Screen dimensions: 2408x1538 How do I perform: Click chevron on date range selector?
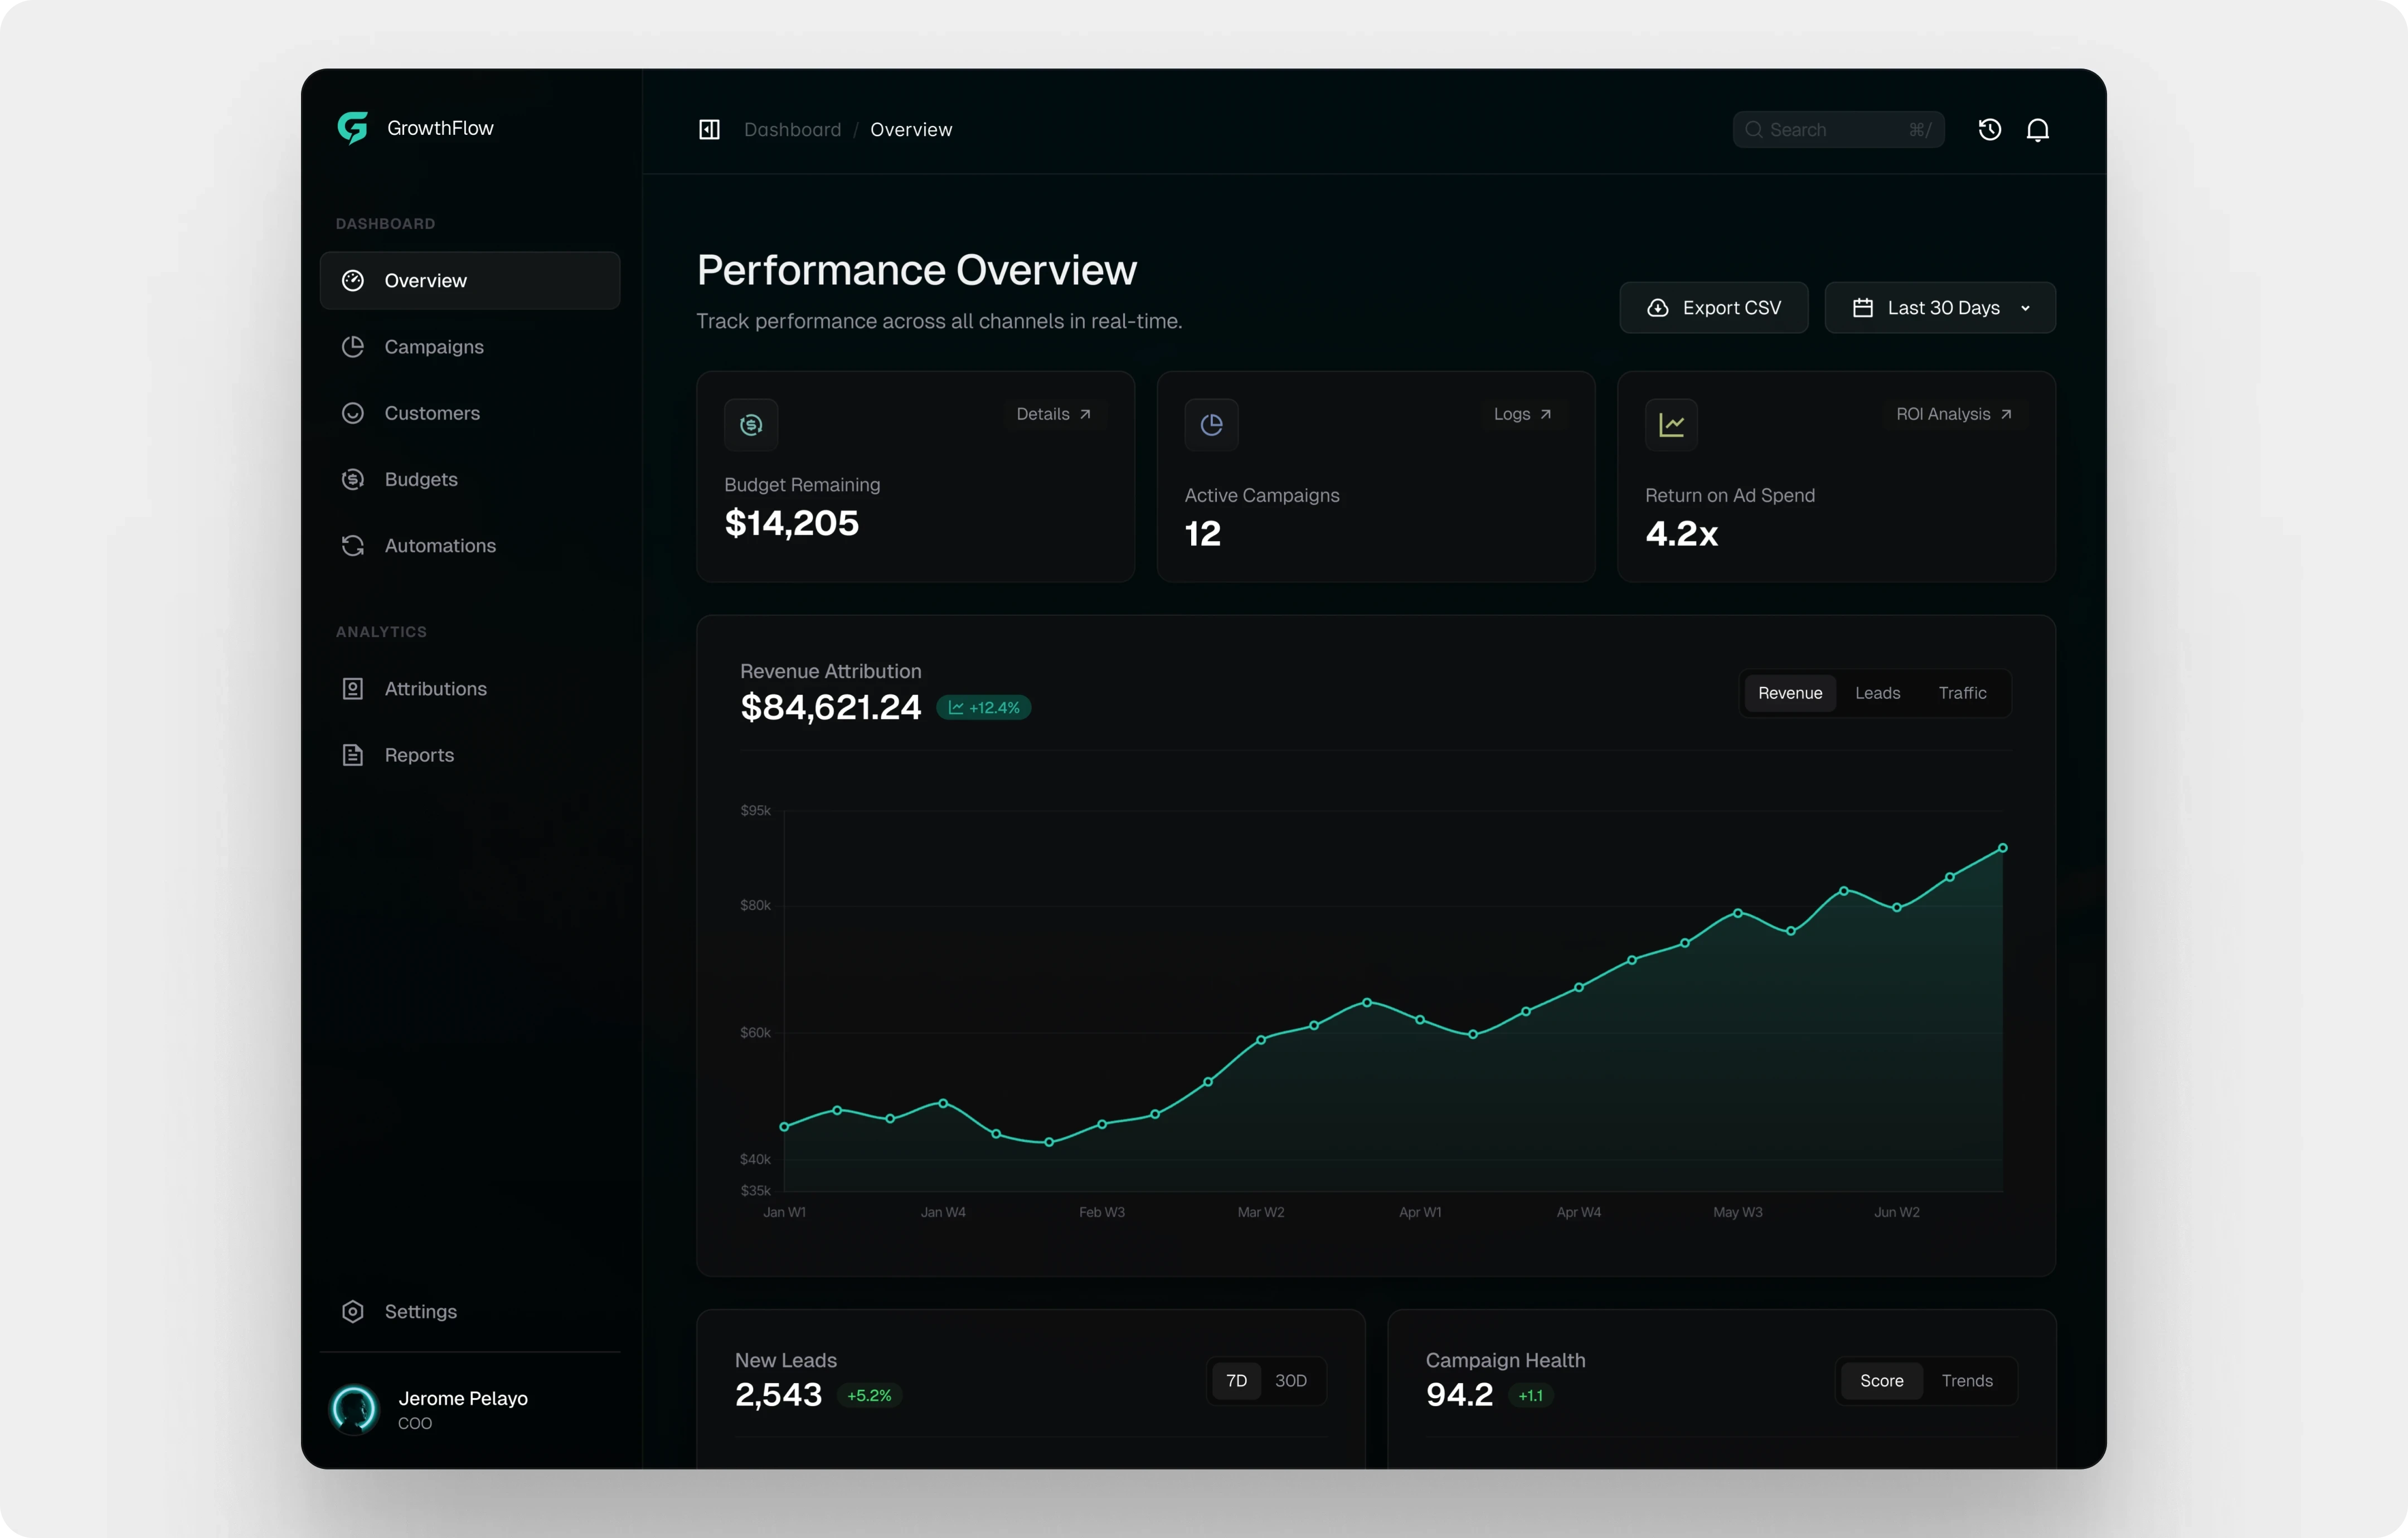point(2025,308)
